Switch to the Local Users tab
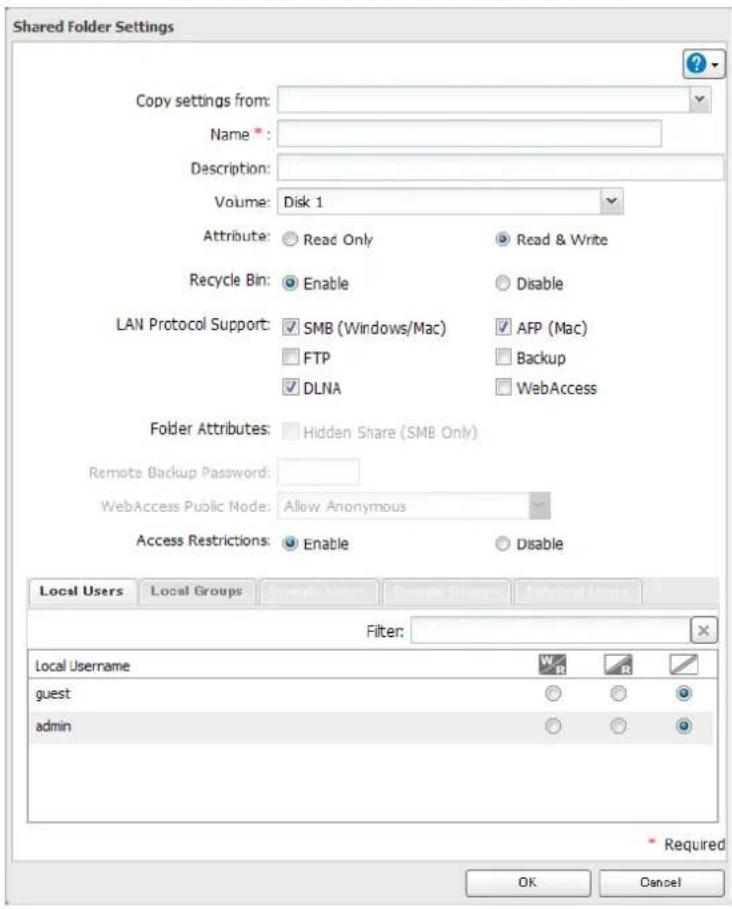732x909 pixels. point(82,592)
